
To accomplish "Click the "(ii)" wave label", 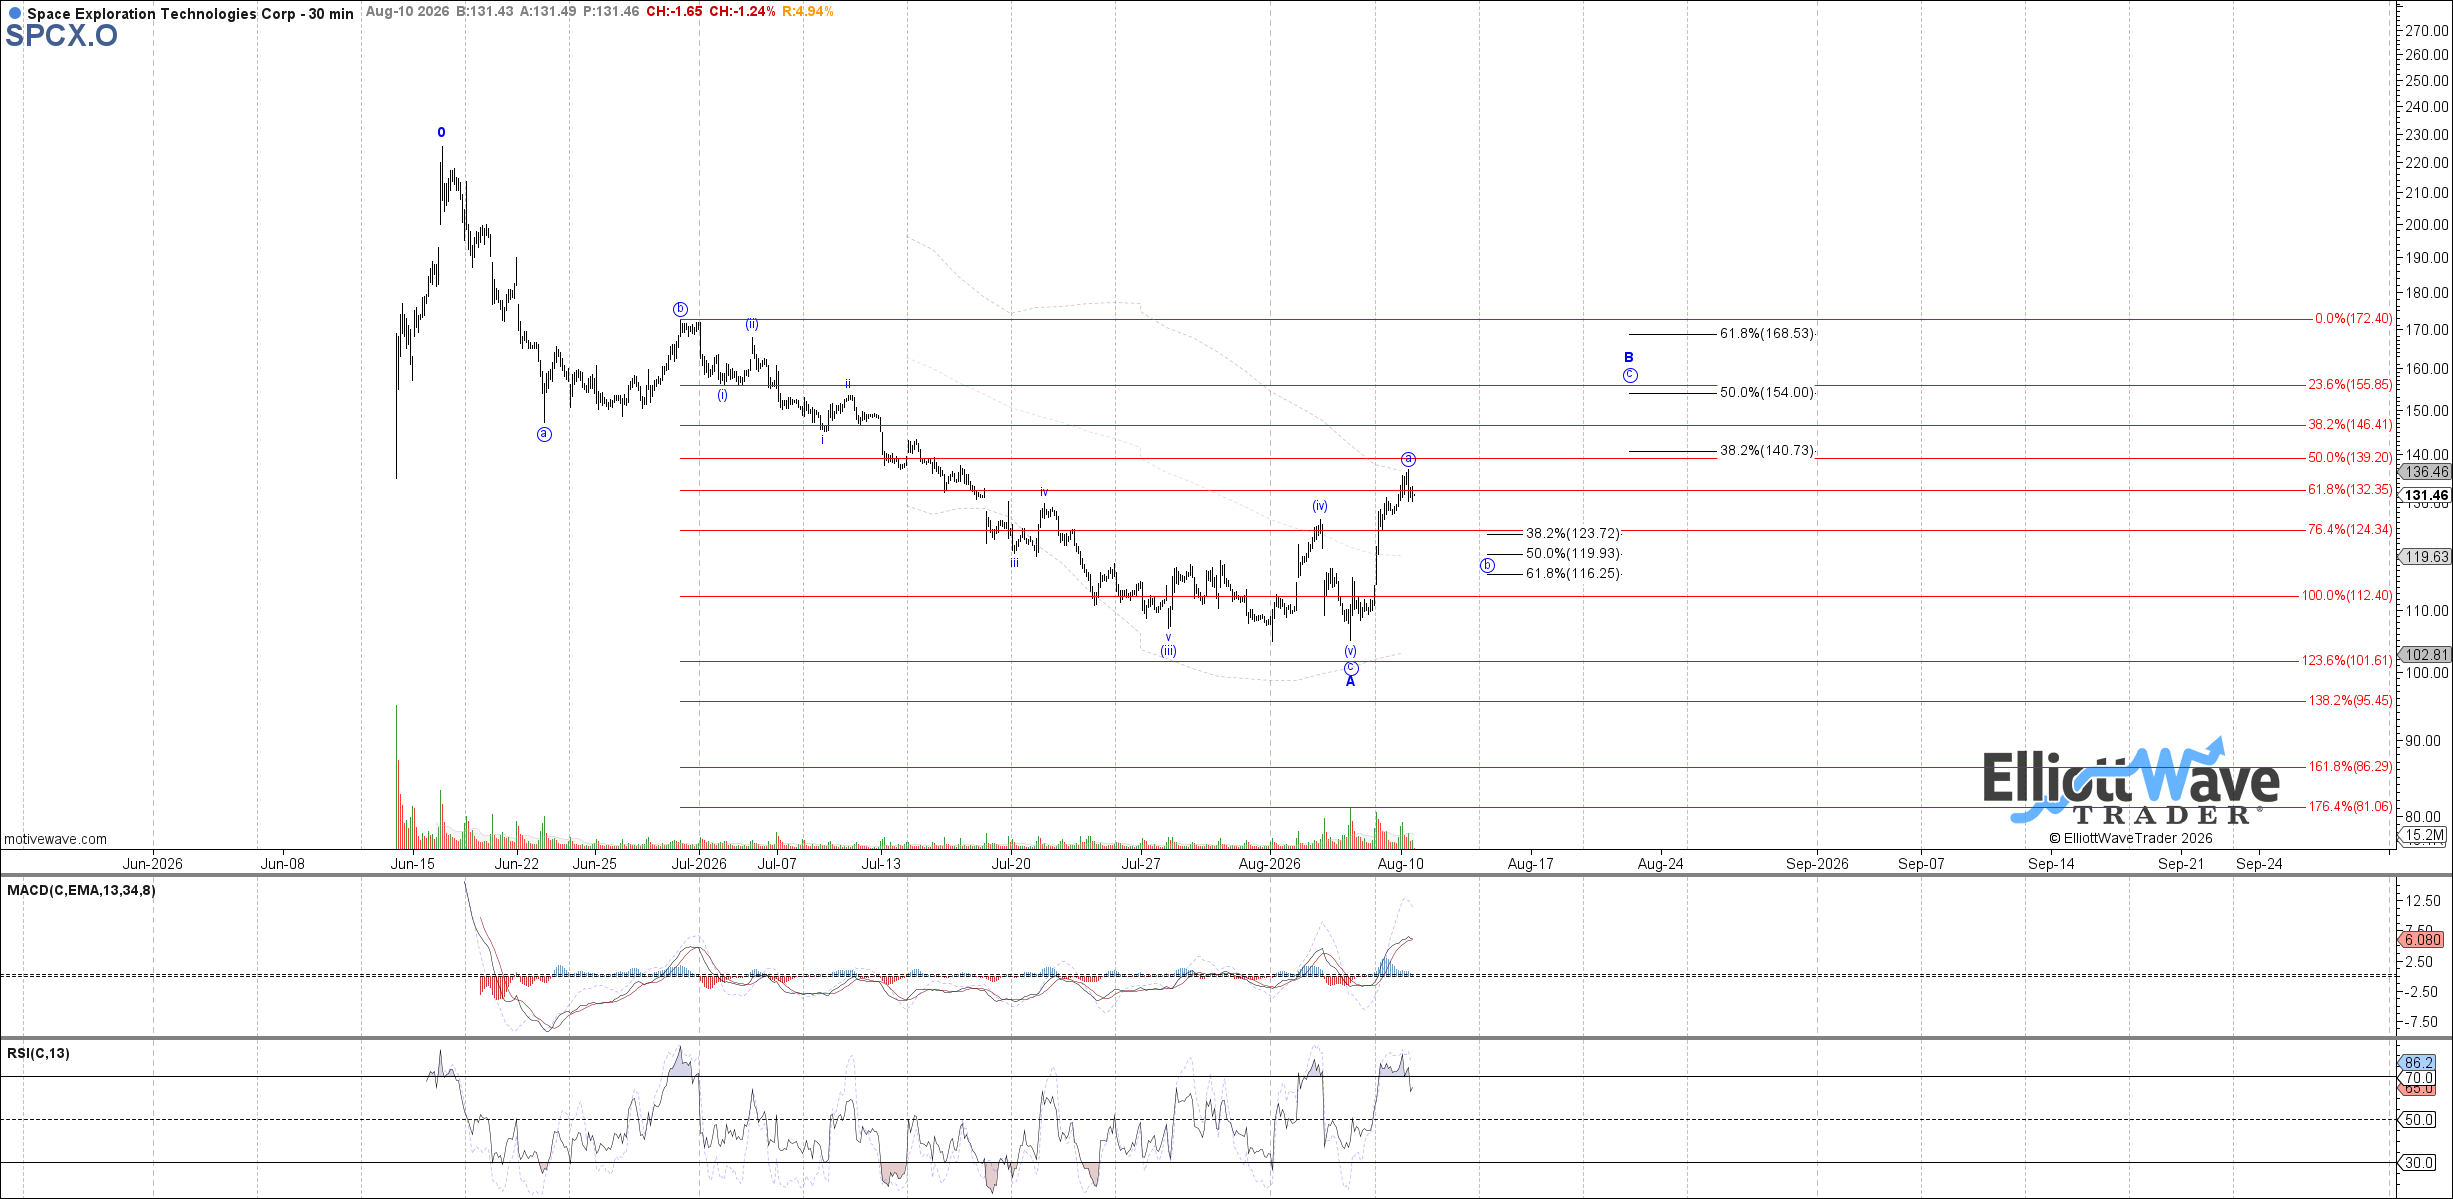I will [751, 324].
